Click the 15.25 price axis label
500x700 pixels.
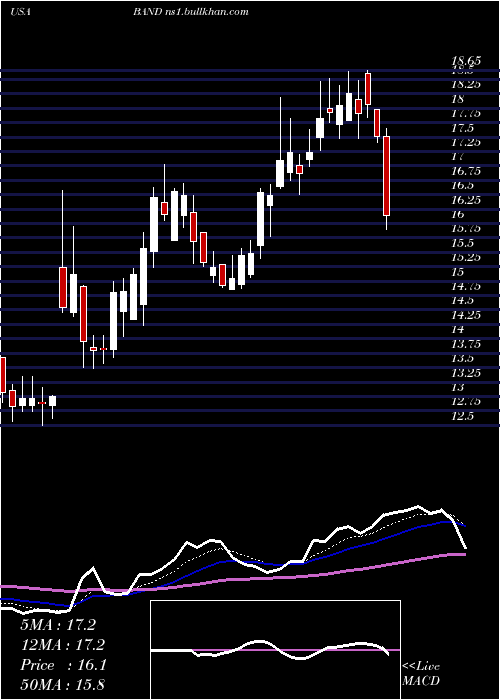[466, 258]
